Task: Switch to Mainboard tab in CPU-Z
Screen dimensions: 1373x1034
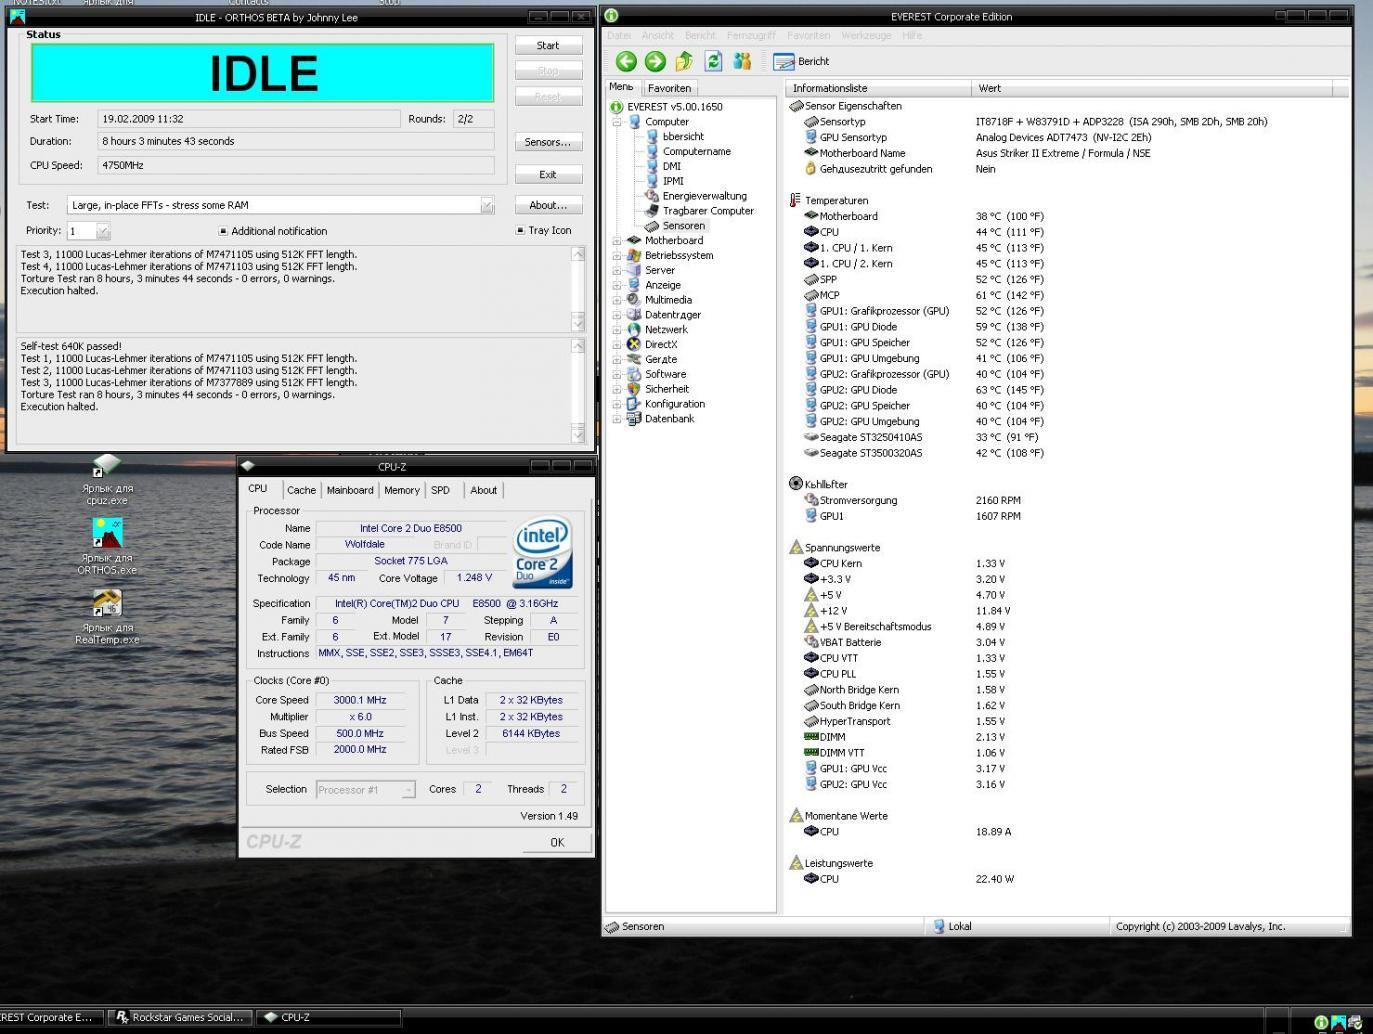Action: [x=350, y=490]
